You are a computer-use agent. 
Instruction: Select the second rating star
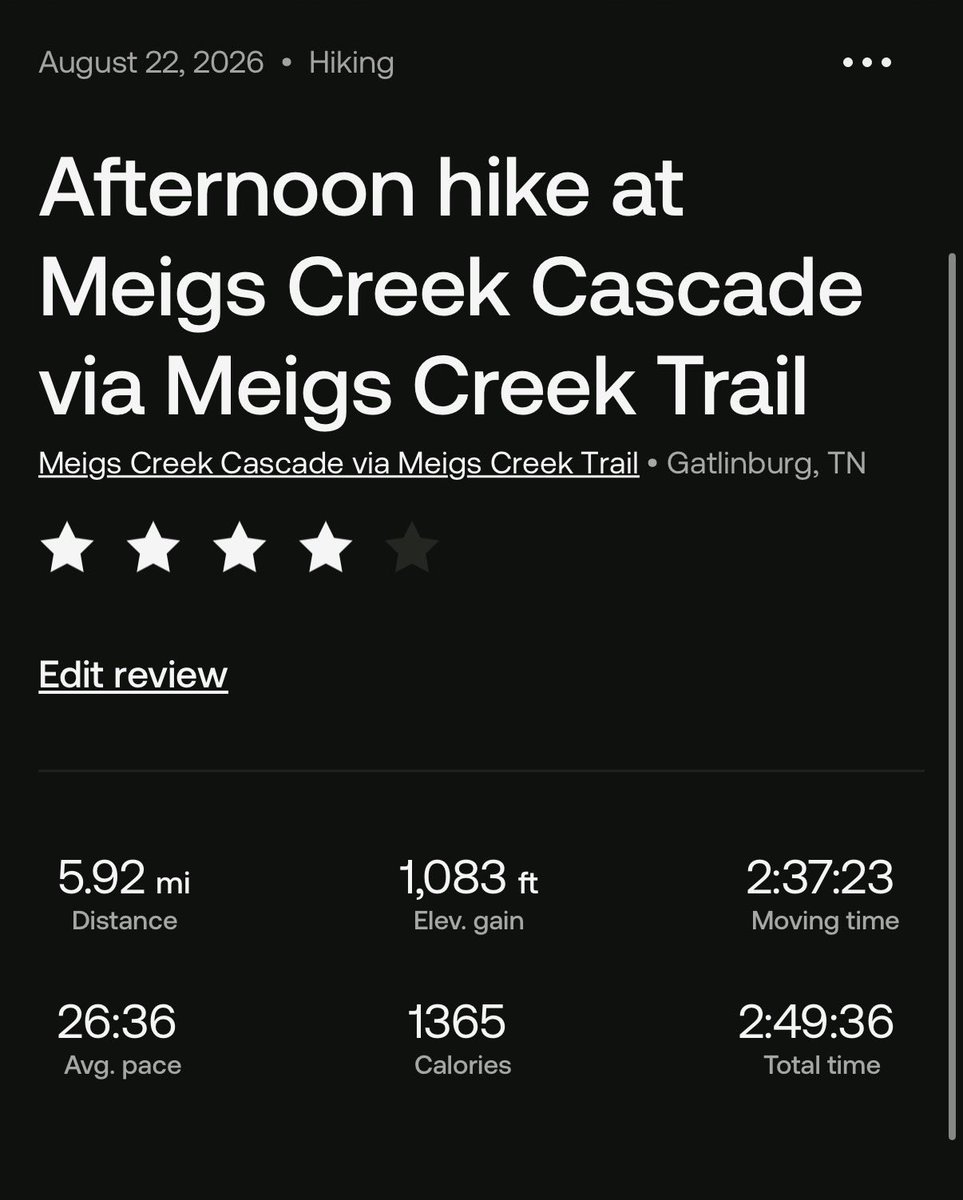click(153, 551)
